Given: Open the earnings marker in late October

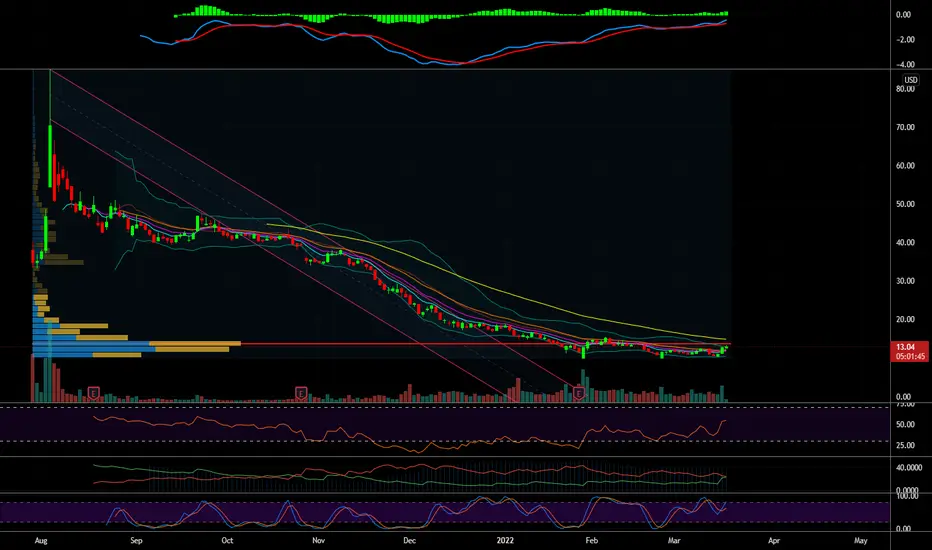Looking at the screenshot, I should click(301, 392).
